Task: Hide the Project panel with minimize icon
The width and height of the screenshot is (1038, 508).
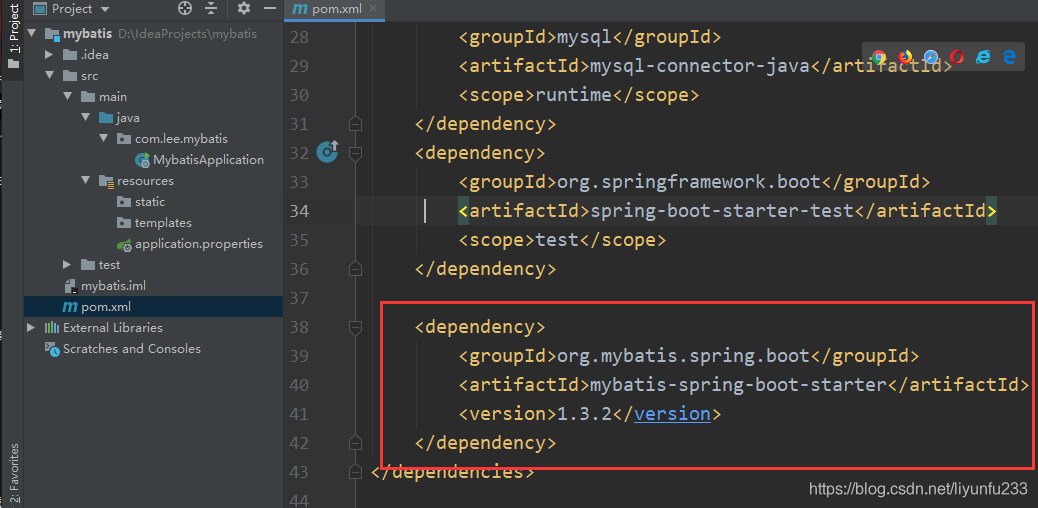Action: point(269,9)
